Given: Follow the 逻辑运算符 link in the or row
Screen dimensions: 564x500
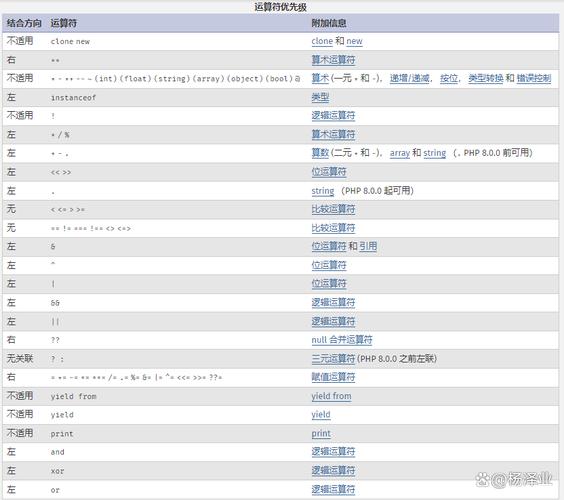Looking at the screenshot, I should [333, 490].
